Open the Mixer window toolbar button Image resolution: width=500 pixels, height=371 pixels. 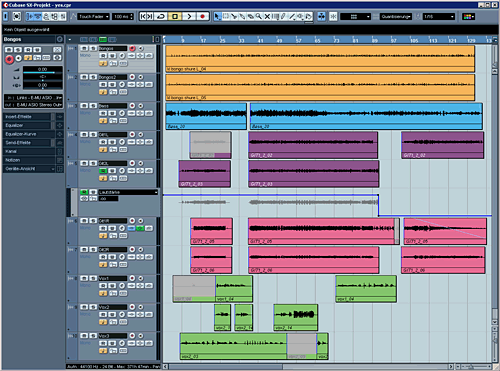pyautogui.click(x=63, y=16)
